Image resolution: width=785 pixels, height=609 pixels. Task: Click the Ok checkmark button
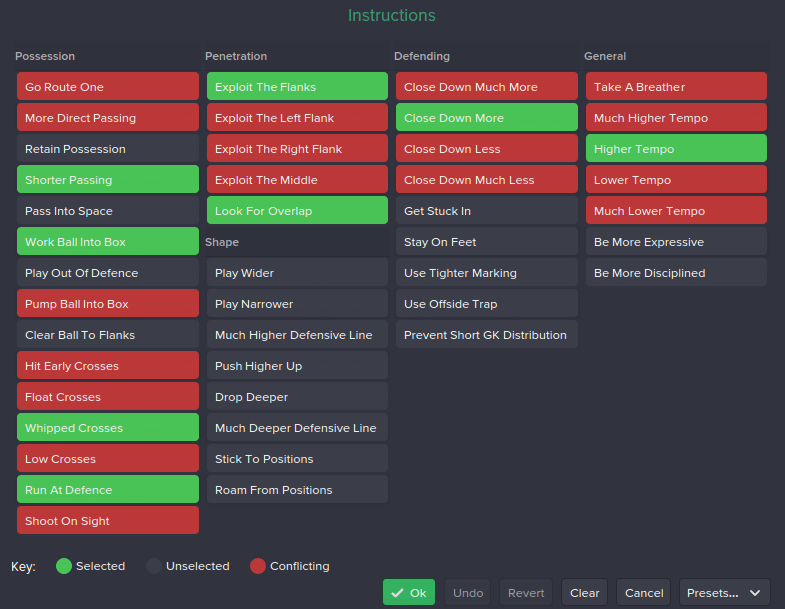(409, 592)
